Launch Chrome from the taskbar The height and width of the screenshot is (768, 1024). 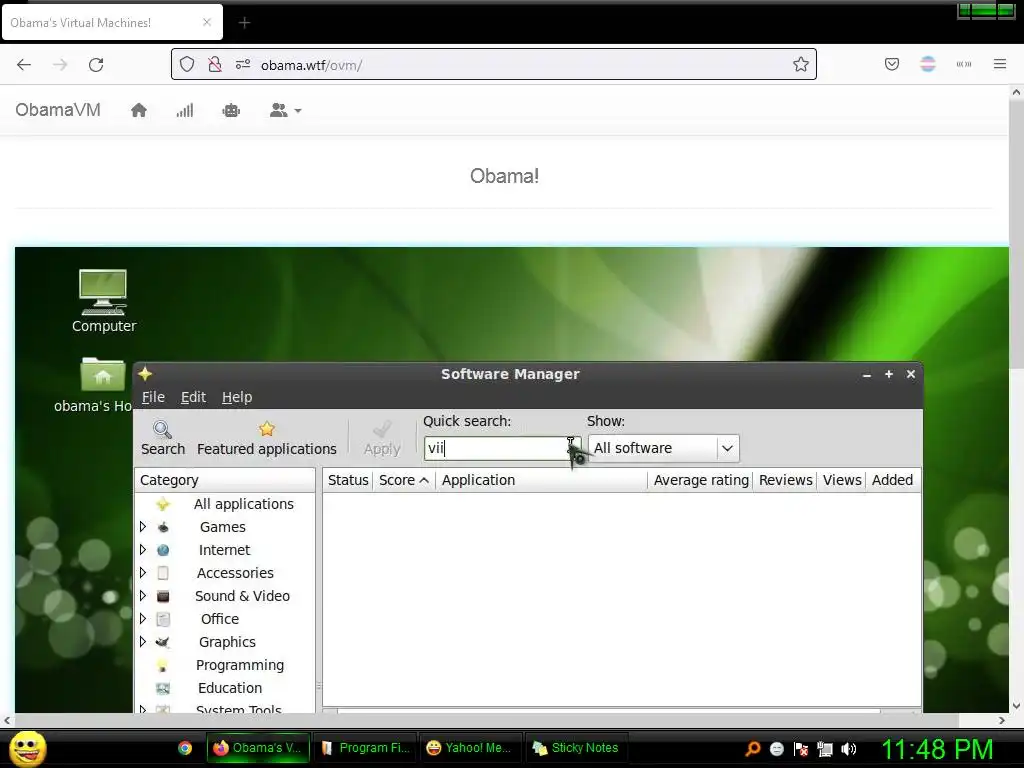click(185, 748)
